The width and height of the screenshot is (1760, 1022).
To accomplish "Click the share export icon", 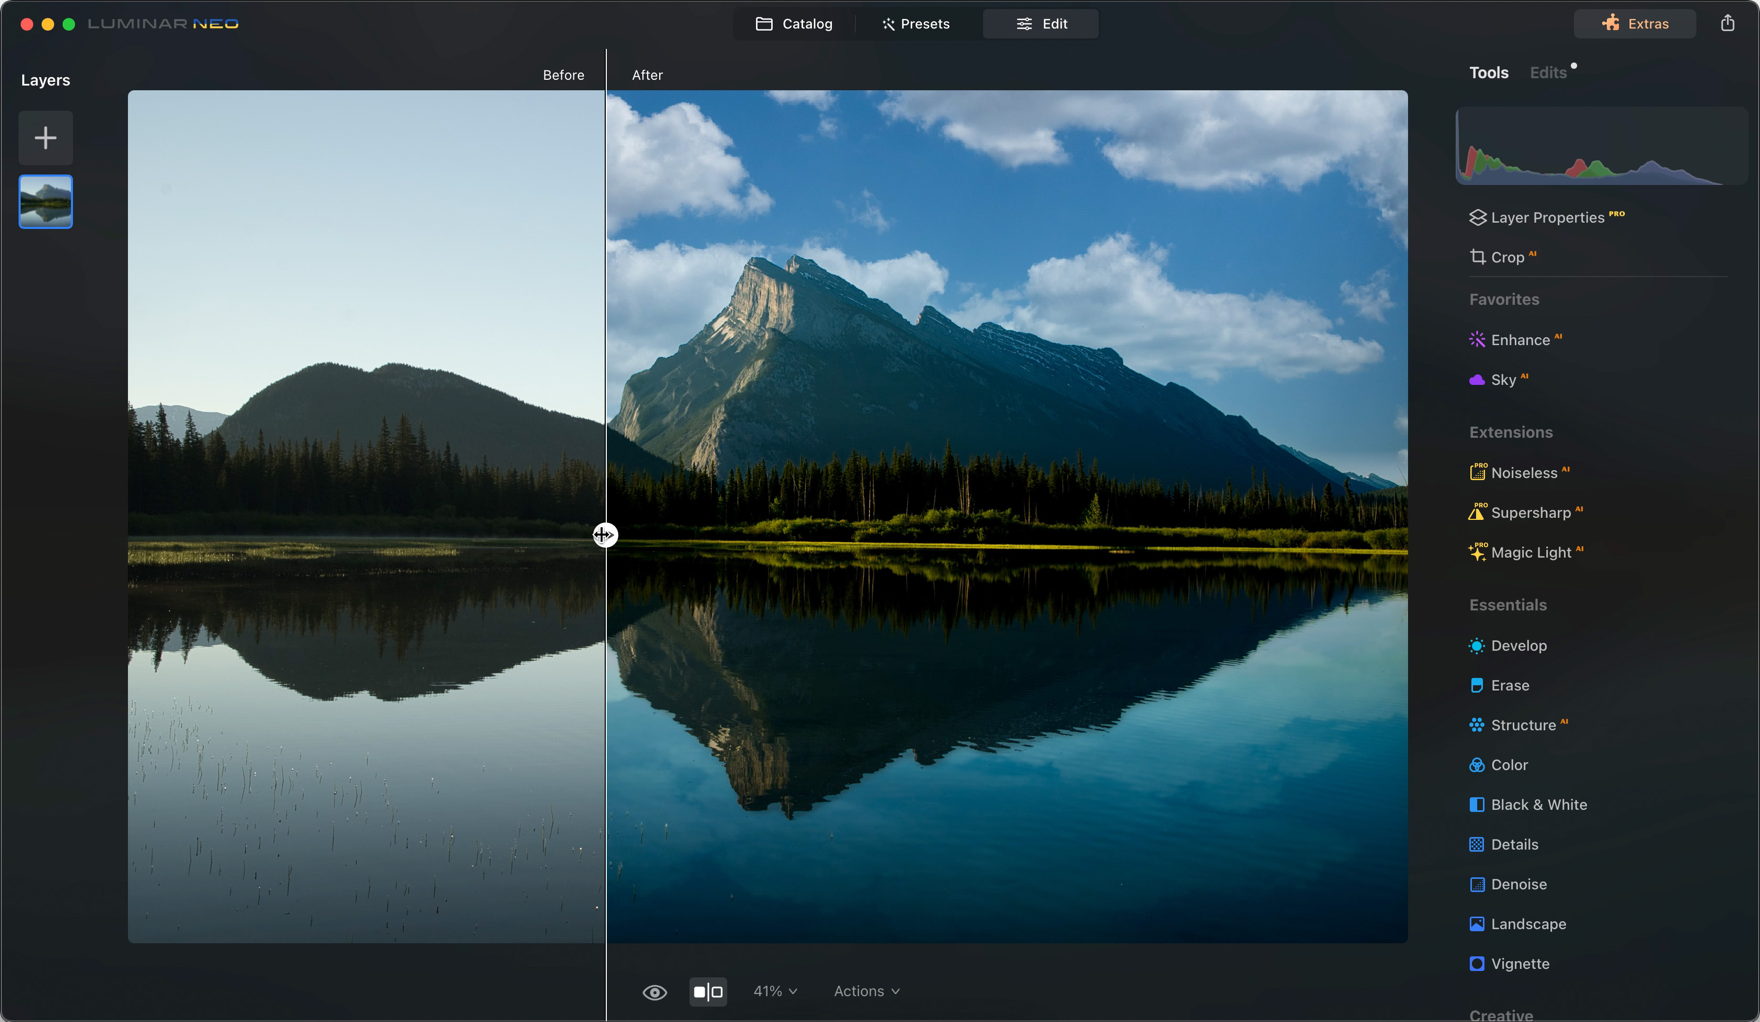I will pos(1727,24).
